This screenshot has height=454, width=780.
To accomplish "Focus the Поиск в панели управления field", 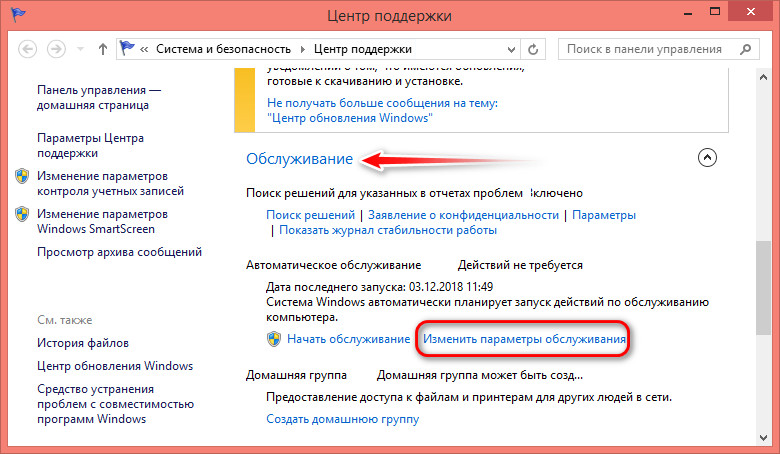I will 659,49.
